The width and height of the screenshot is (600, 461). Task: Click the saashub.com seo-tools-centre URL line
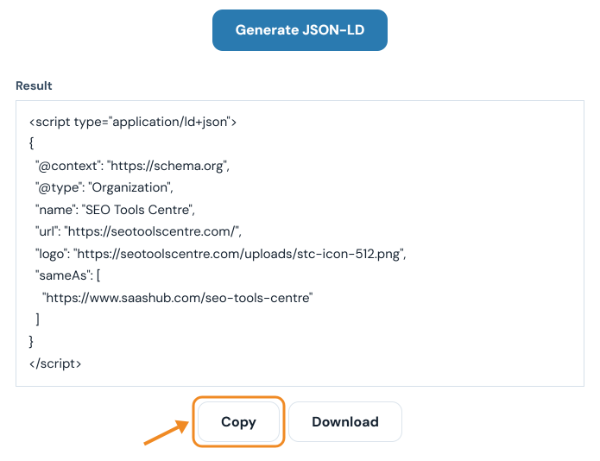177,298
